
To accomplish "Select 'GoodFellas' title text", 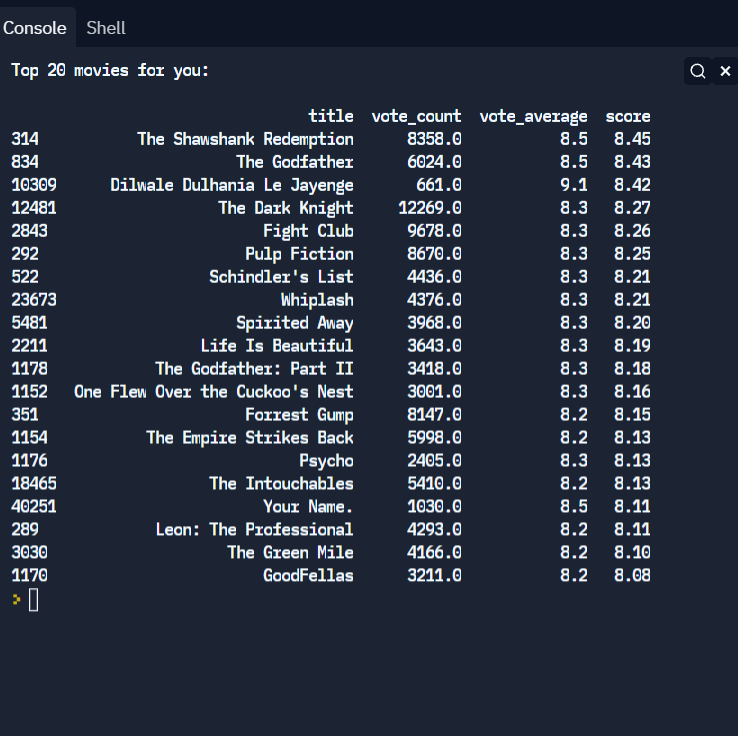I will pos(308,576).
